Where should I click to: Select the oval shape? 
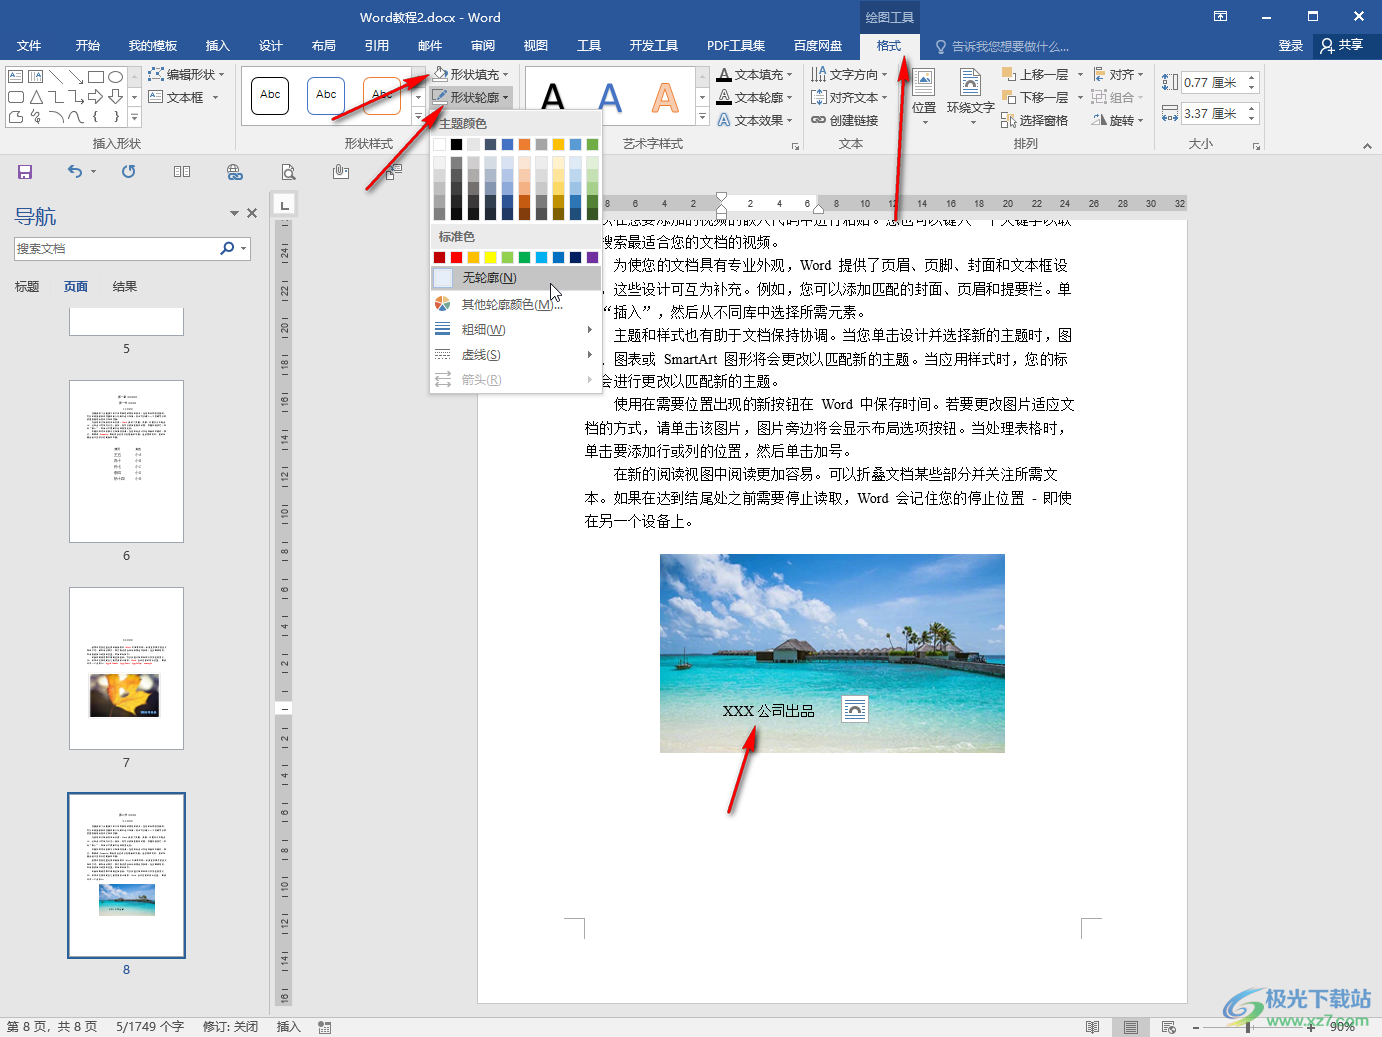[x=116, y=77]
